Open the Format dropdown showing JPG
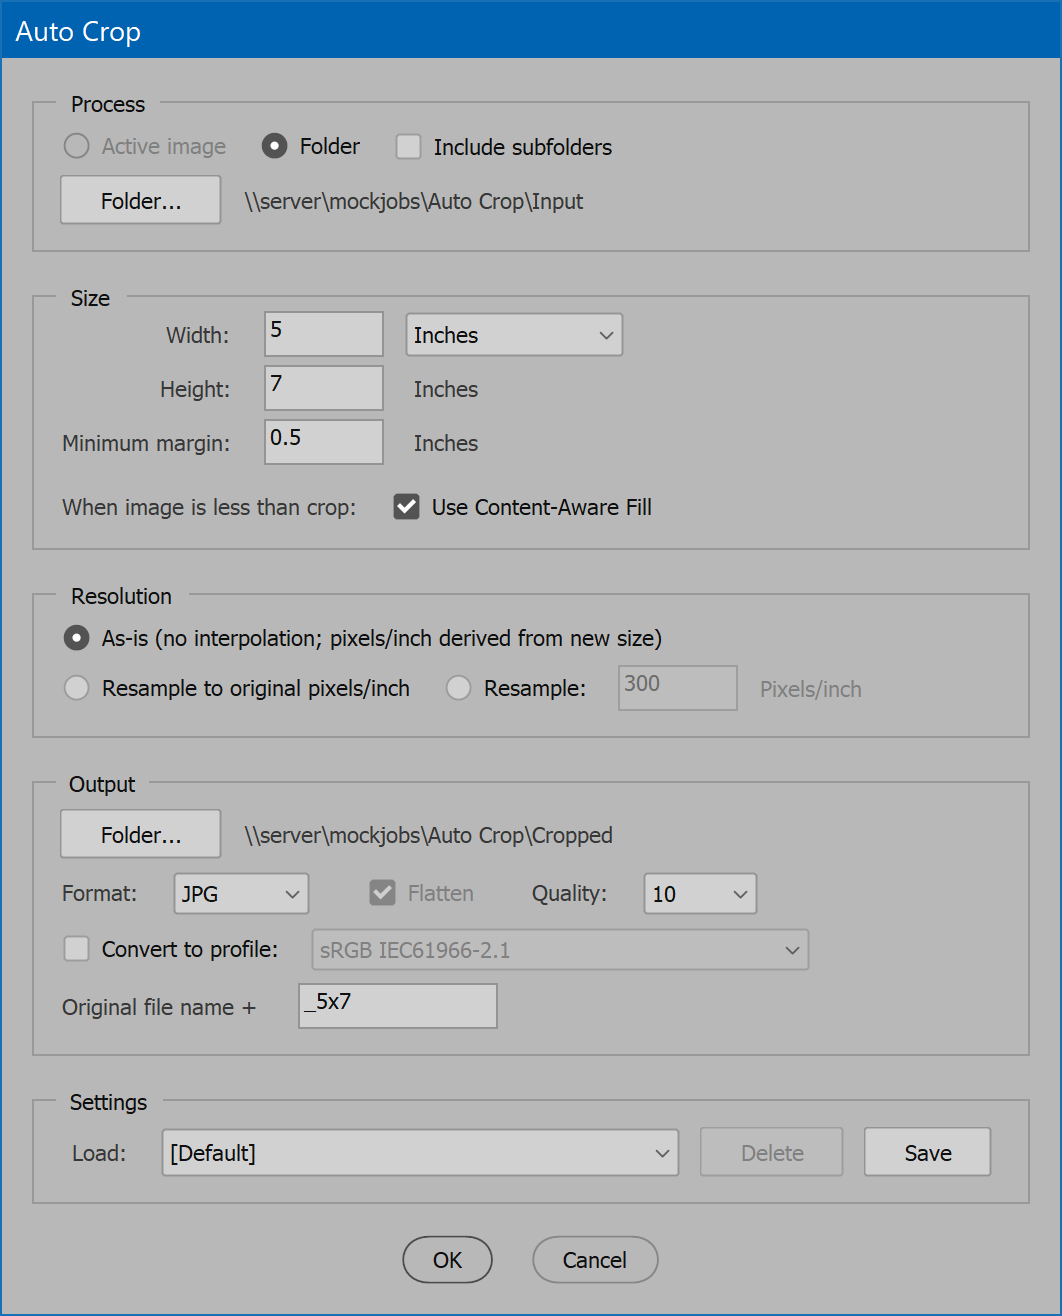This screenshot has width=1062, height=1316. (x=240, y=893)
